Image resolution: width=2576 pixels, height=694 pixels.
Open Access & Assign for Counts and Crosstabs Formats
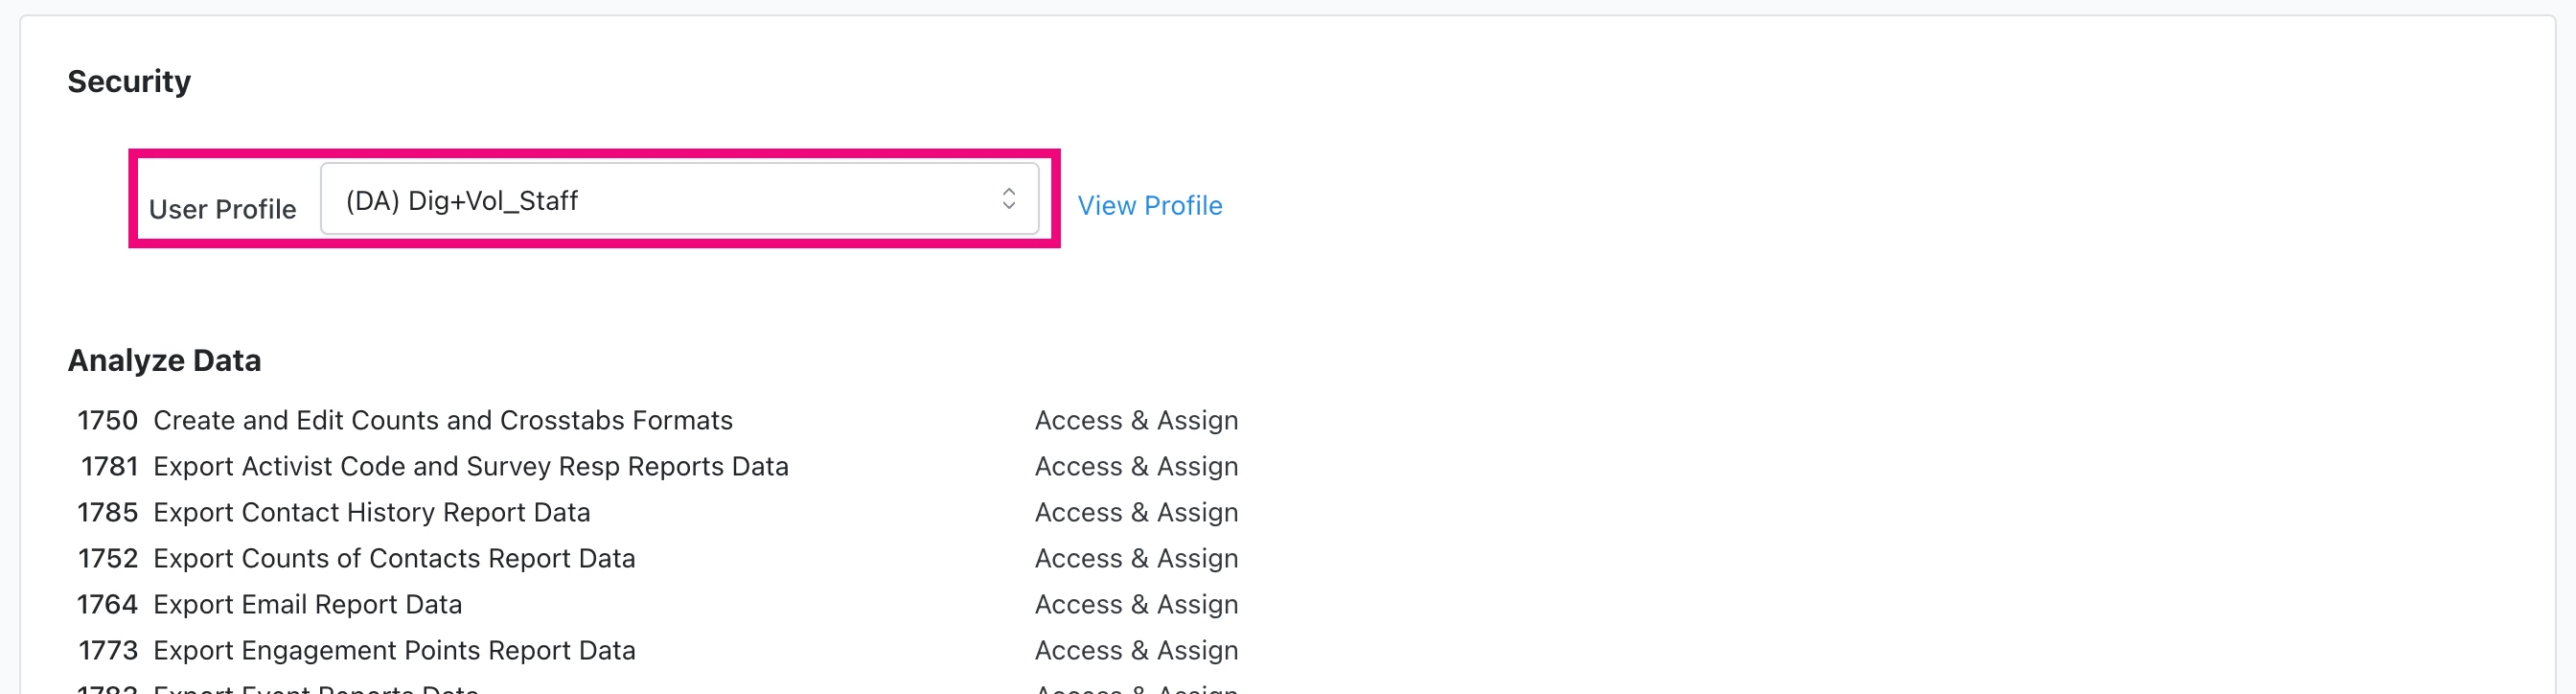[1136, 420]
